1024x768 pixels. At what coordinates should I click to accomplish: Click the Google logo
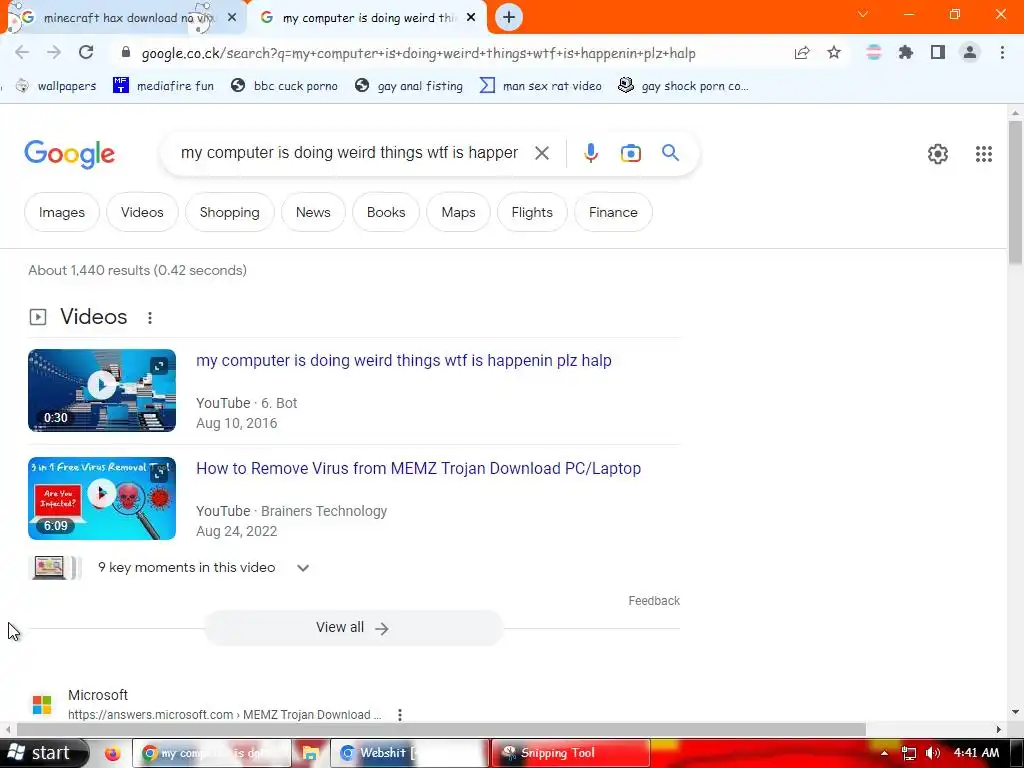tap(69, 154)
